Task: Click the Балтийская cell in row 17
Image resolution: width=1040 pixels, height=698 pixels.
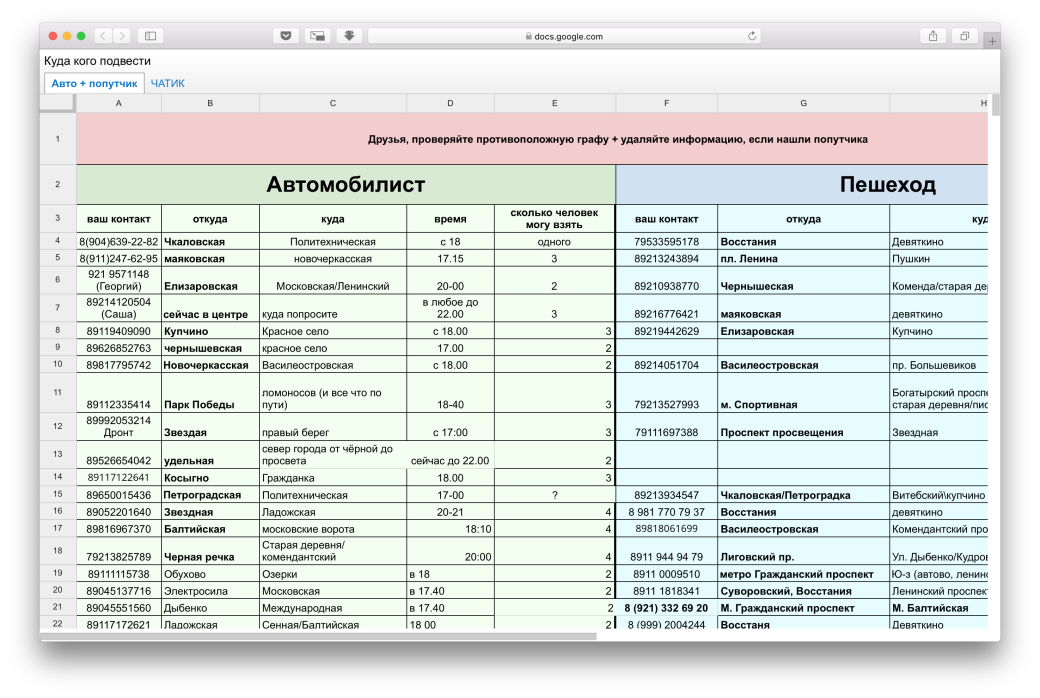Action: tap(210, 529)
